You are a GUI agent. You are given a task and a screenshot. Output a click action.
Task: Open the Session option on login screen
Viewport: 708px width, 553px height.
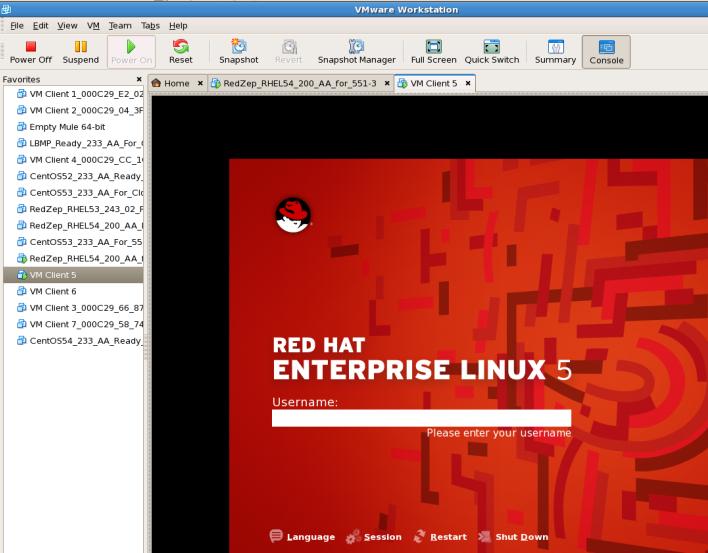[374, 537]
